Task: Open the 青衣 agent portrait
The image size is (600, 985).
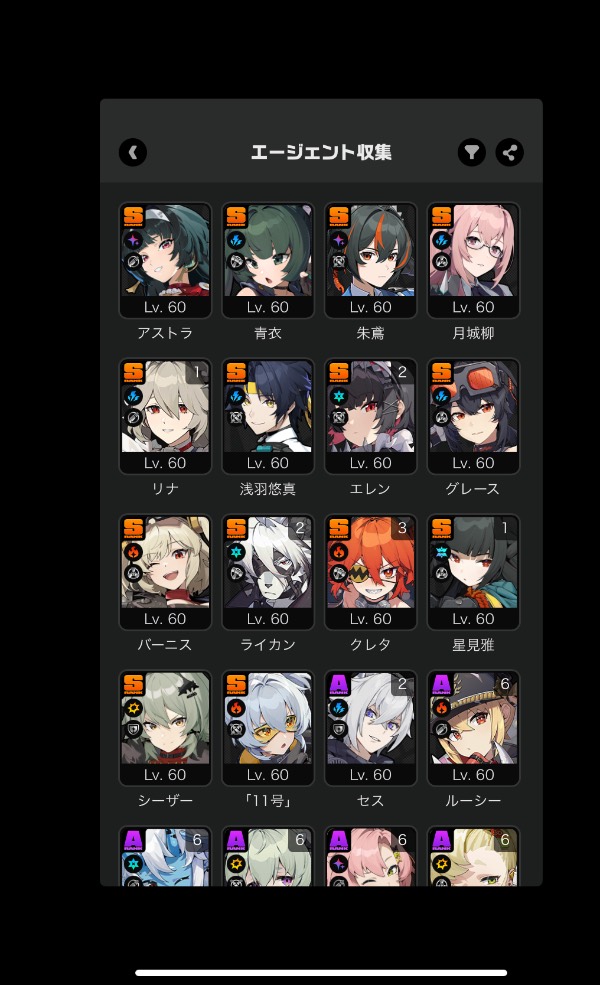Action: (268, 260)
